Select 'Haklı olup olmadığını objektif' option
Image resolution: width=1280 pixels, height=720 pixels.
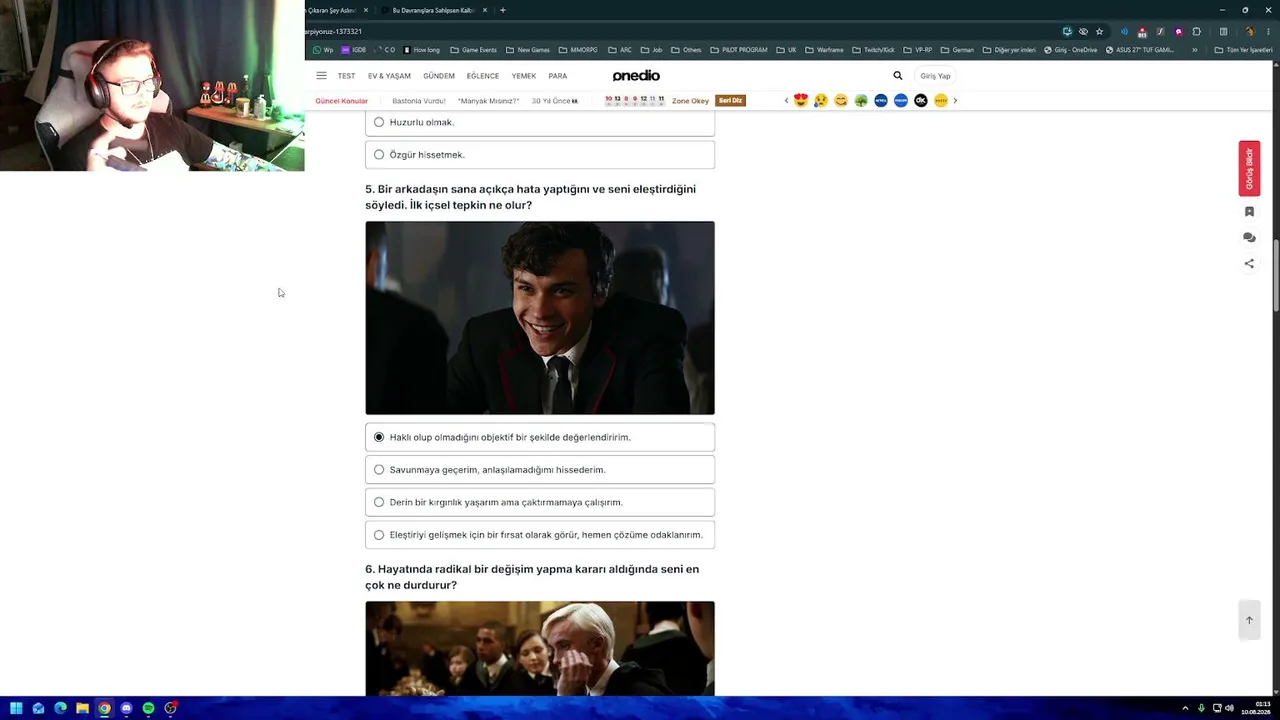379,437
